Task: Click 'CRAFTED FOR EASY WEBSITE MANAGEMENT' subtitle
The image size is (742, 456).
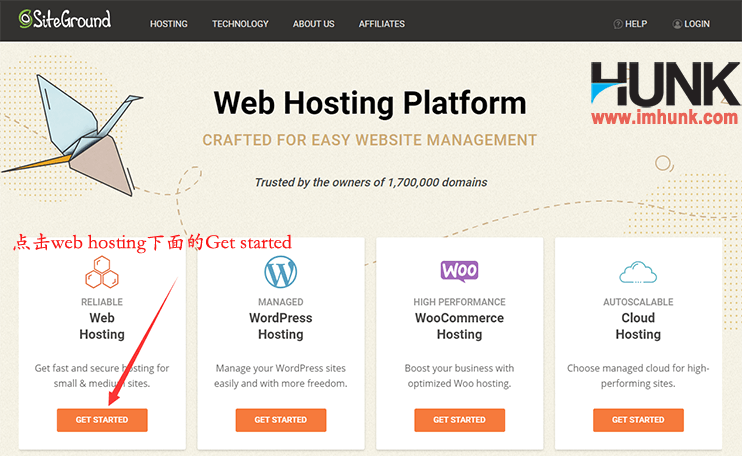Action: 370,140
